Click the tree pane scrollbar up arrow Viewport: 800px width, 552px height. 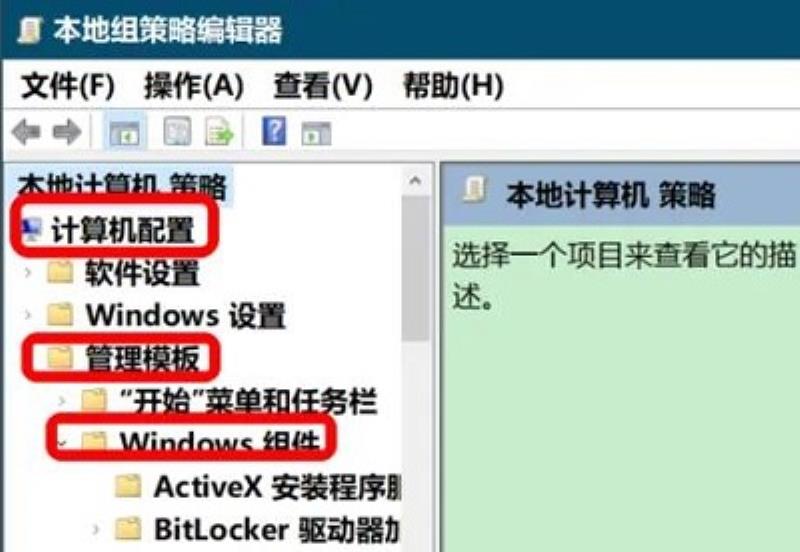pyautogui.click(x=415, y=180)
